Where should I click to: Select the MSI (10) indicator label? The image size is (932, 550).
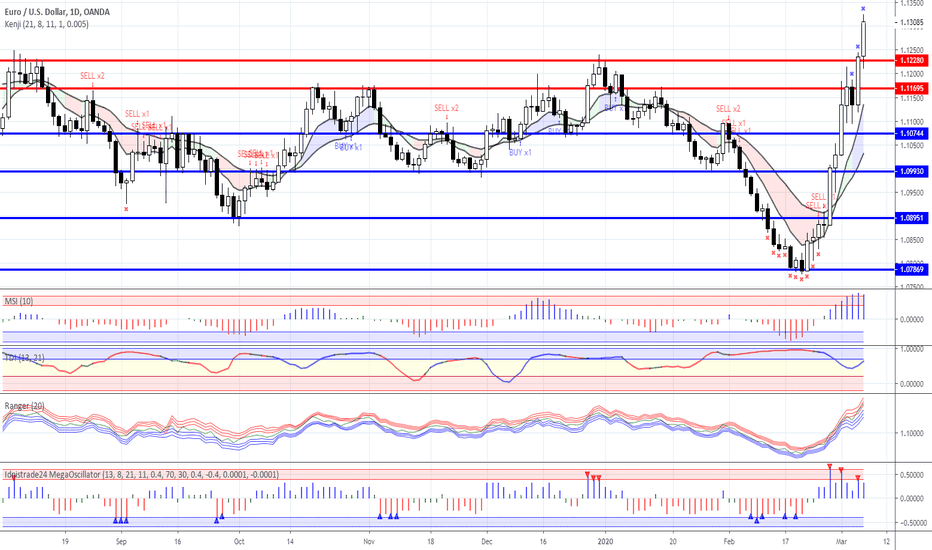tap(19, 301)
